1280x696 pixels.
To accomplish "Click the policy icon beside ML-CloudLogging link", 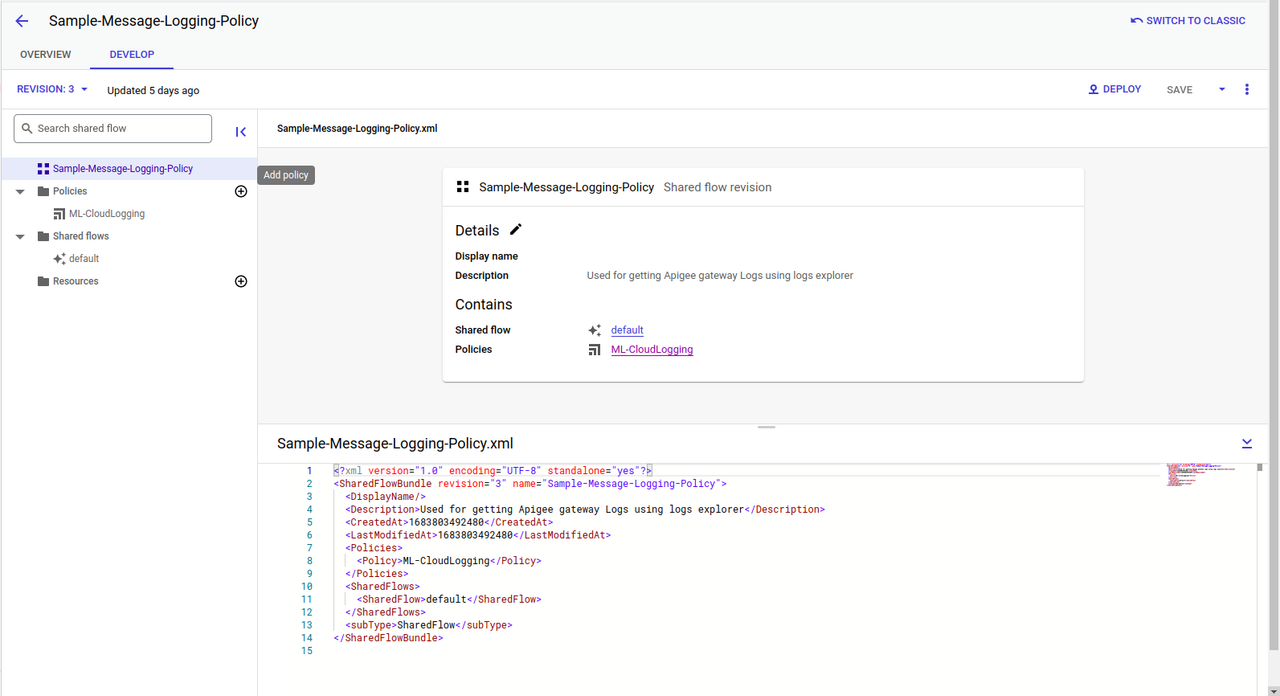I will [594, 350].
